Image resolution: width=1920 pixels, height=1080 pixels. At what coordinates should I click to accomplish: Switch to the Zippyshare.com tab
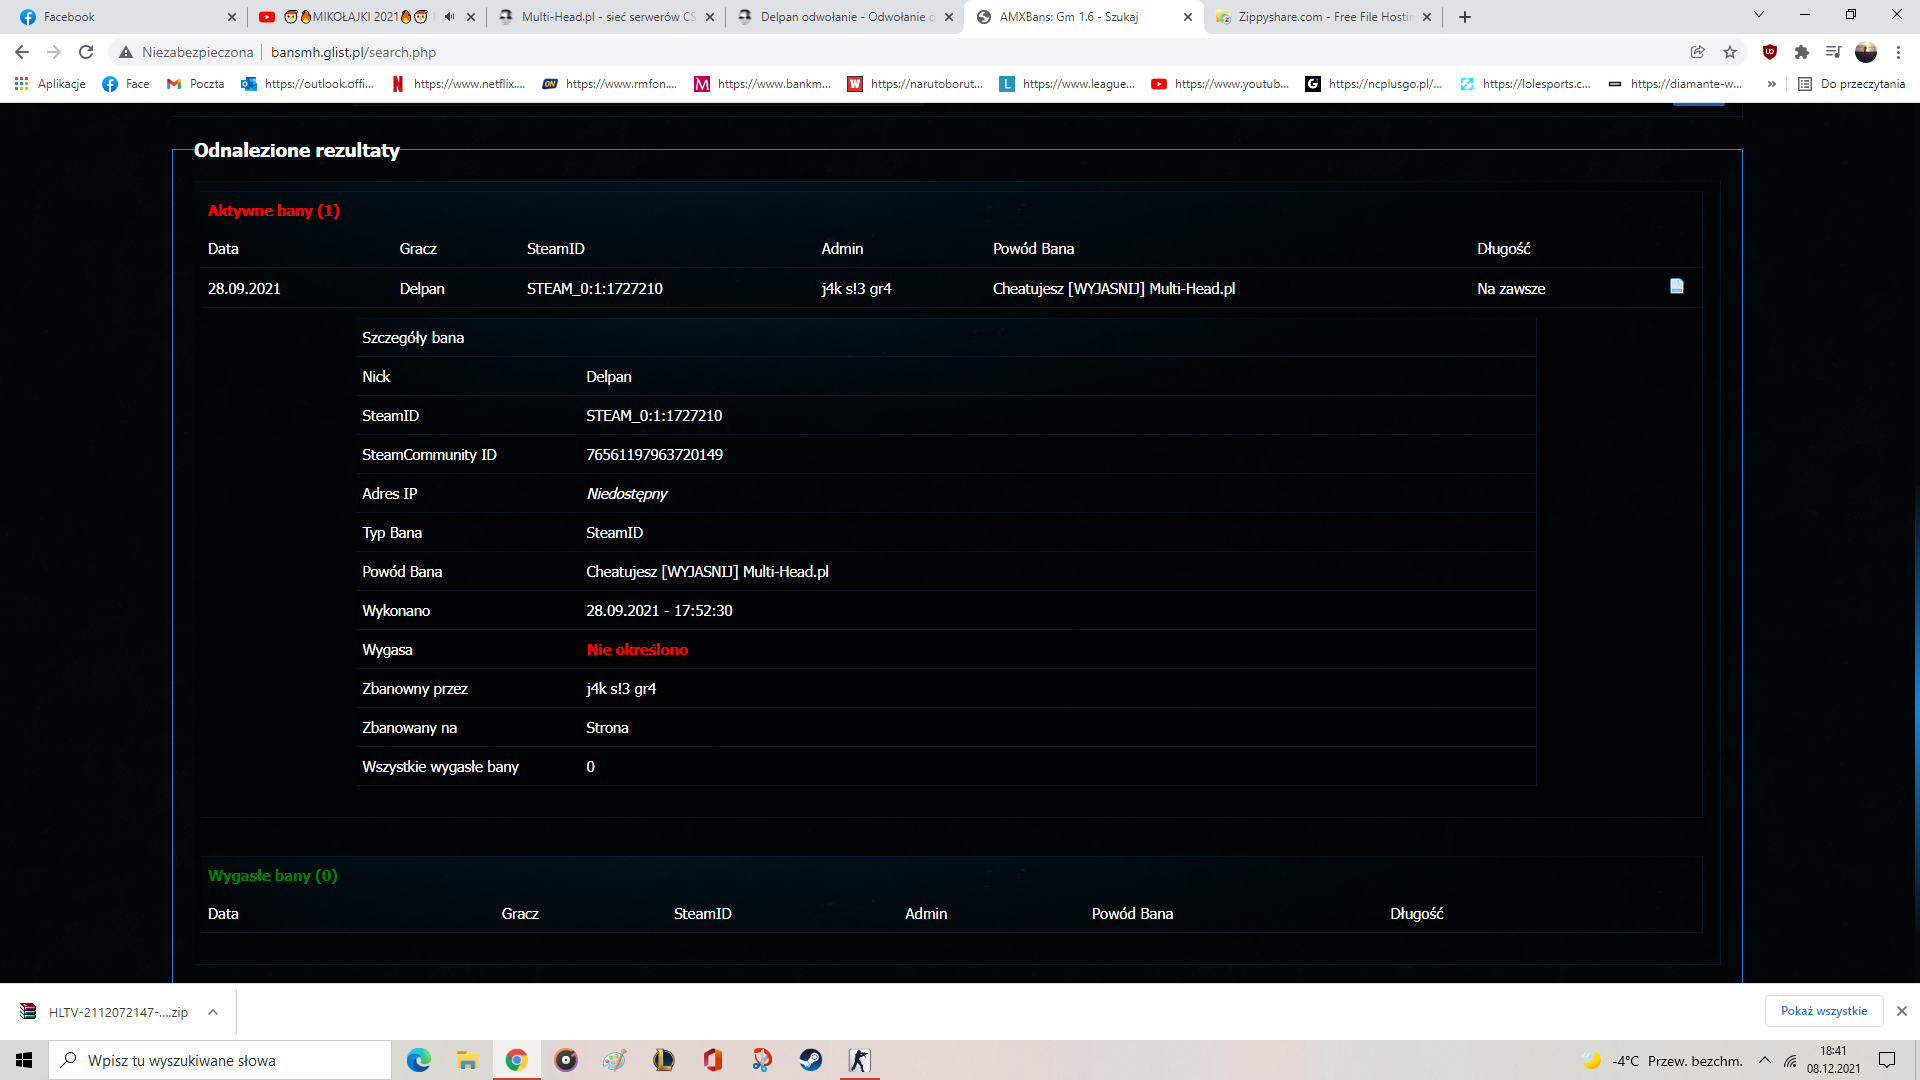click(x=1323, y=17)
